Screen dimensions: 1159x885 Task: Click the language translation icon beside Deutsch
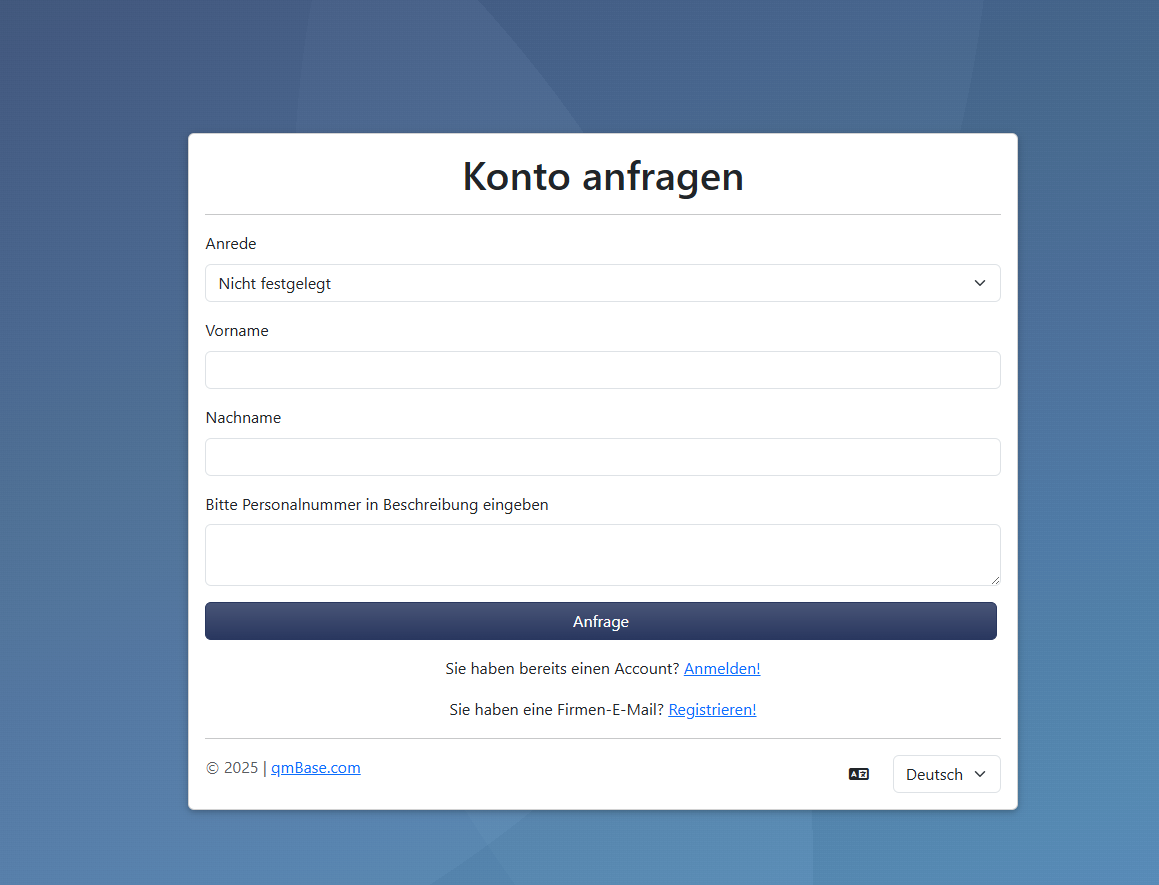point(858,774)
